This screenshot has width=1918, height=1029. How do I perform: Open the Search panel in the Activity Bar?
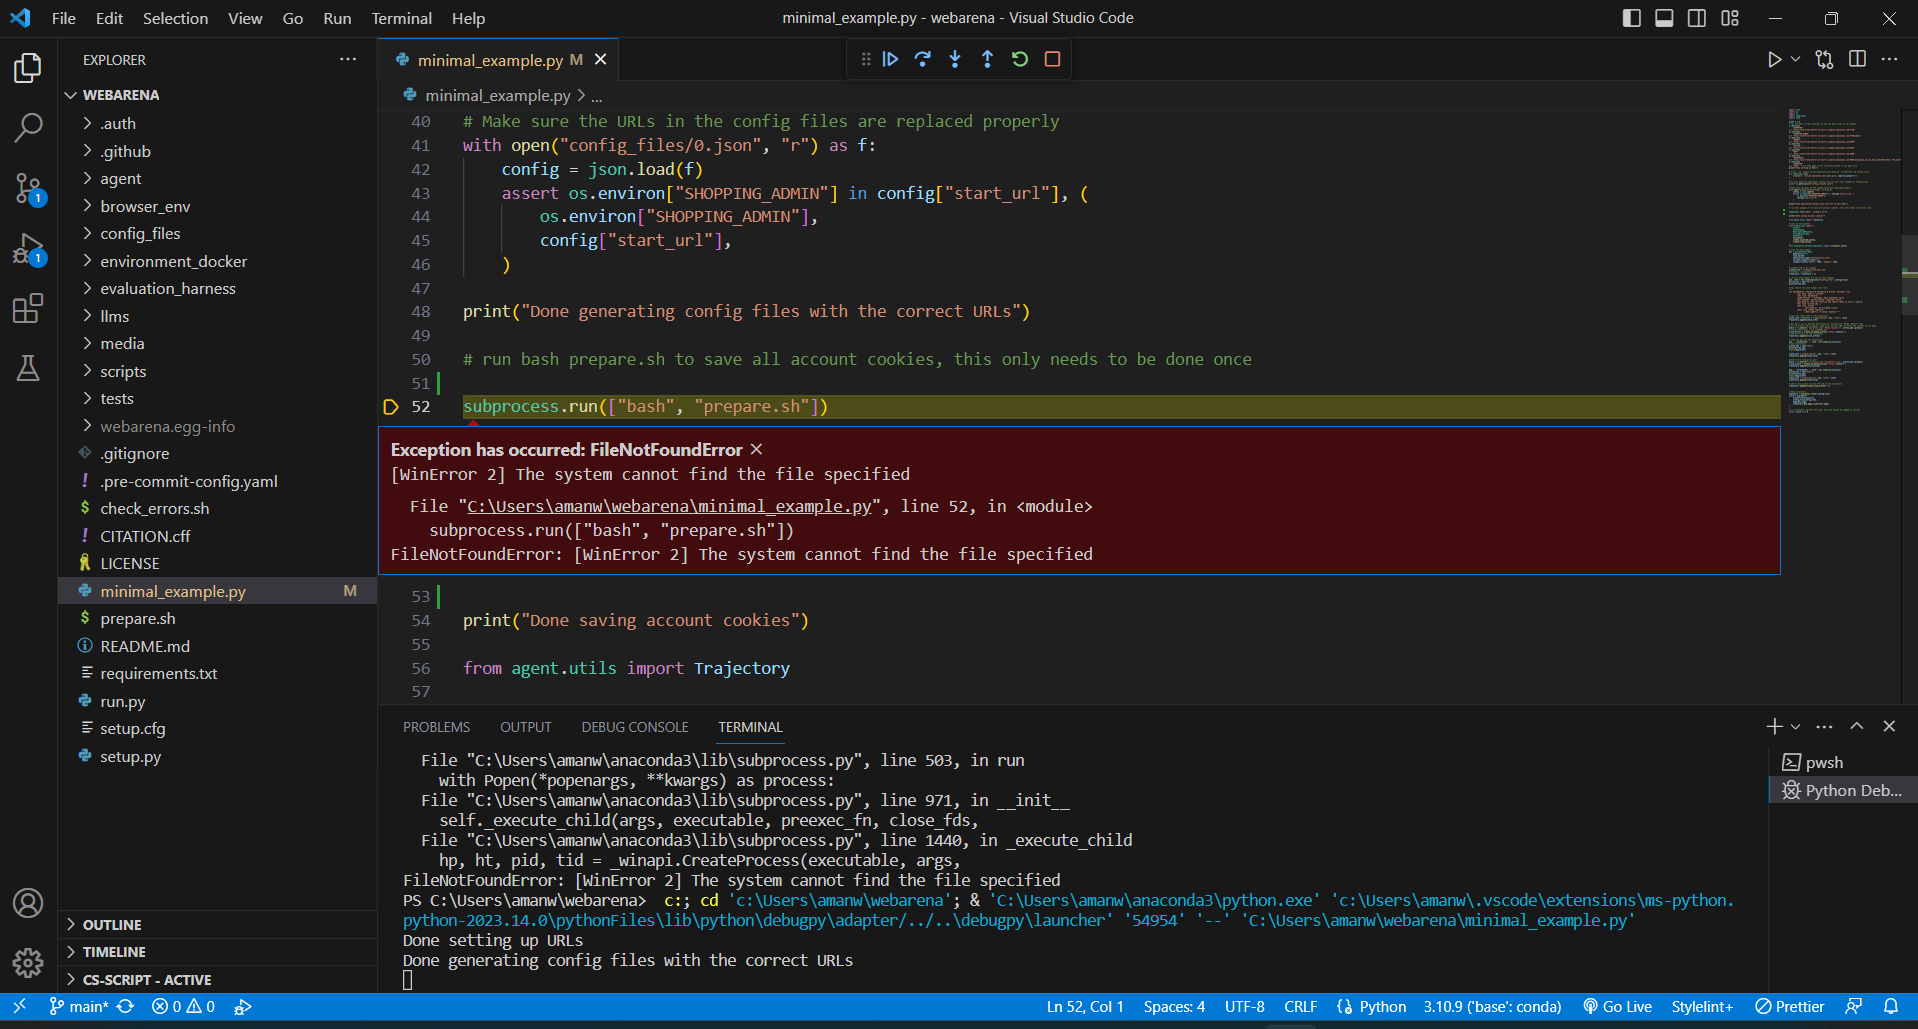28,127
